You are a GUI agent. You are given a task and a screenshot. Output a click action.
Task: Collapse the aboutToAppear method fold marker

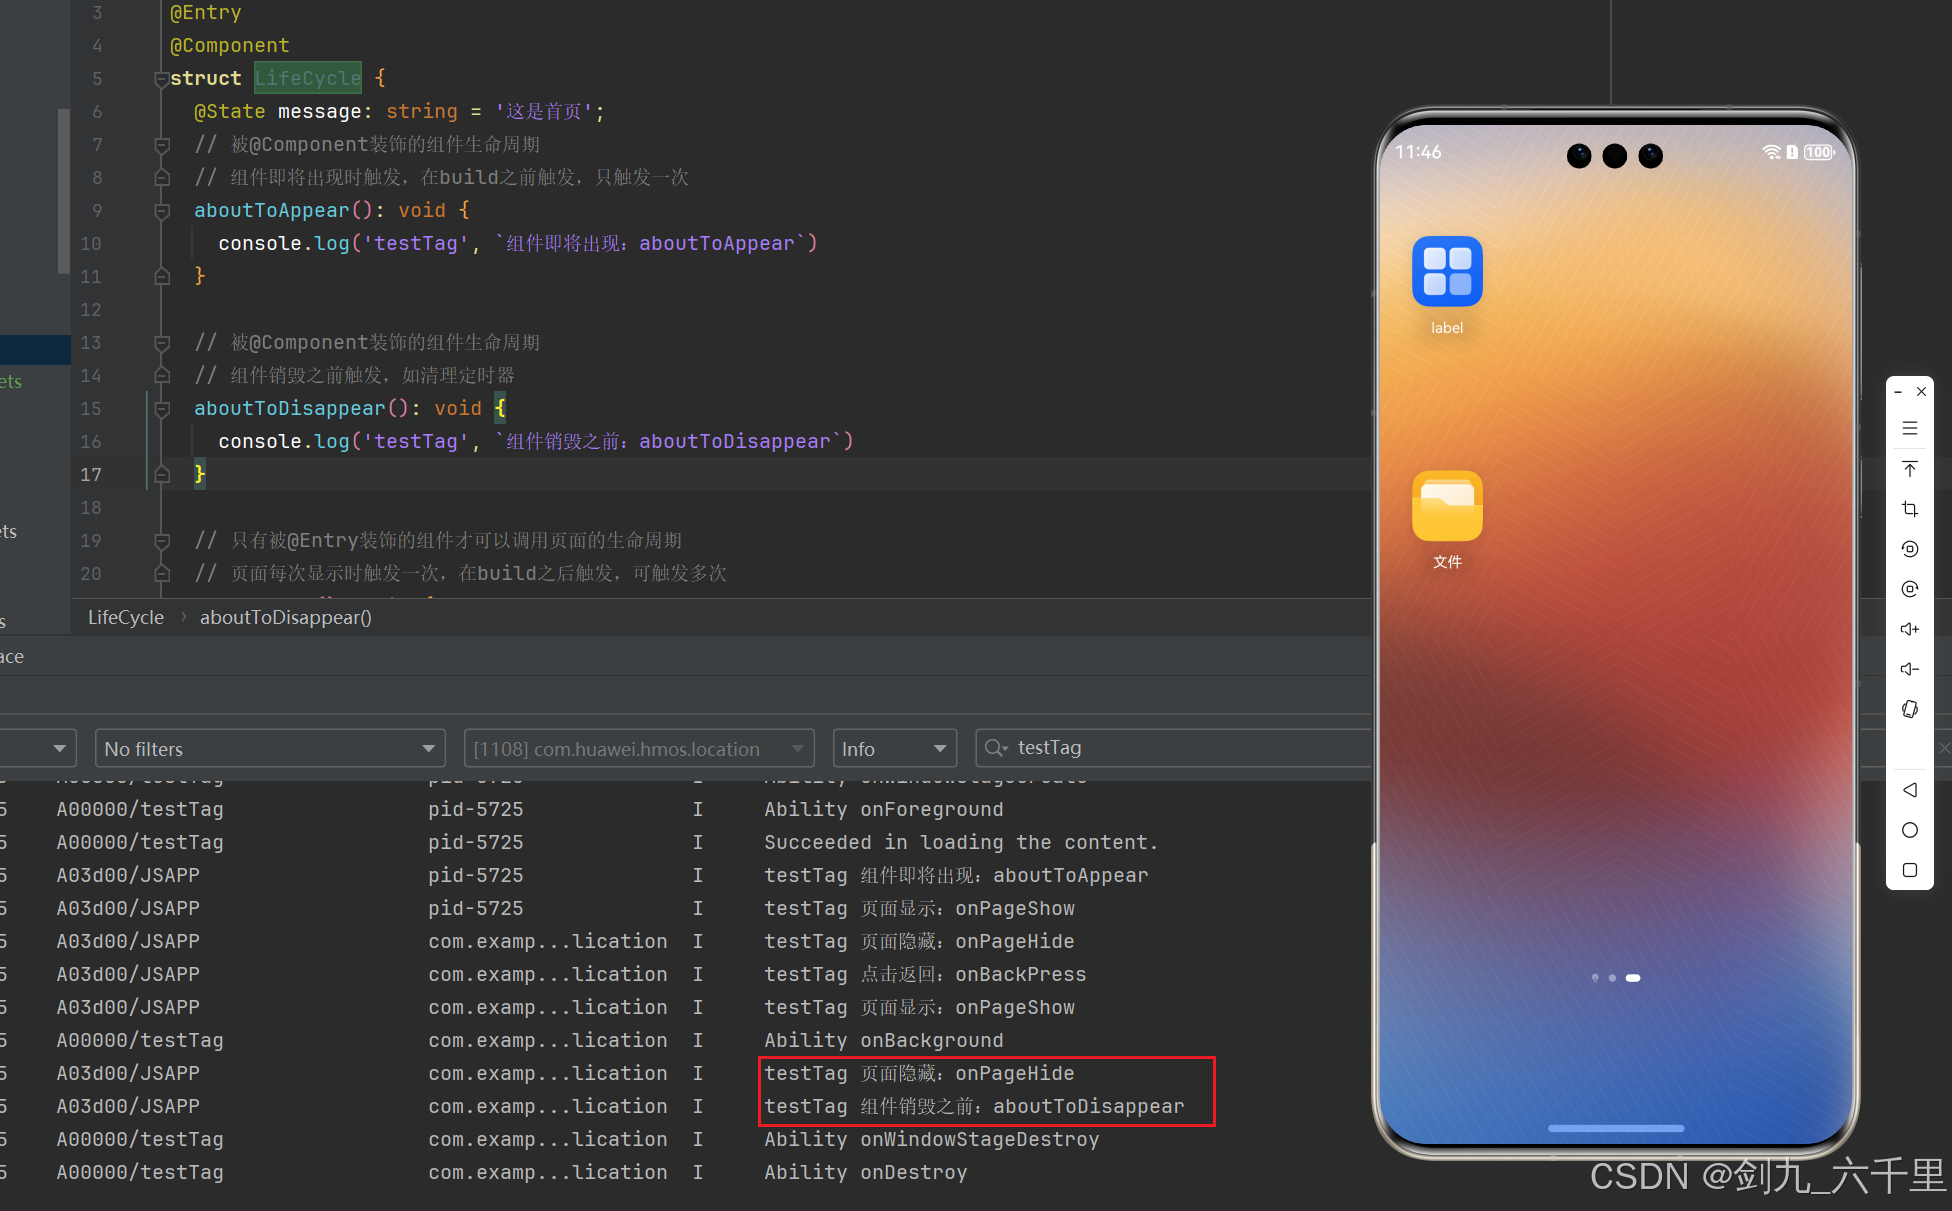162,211
